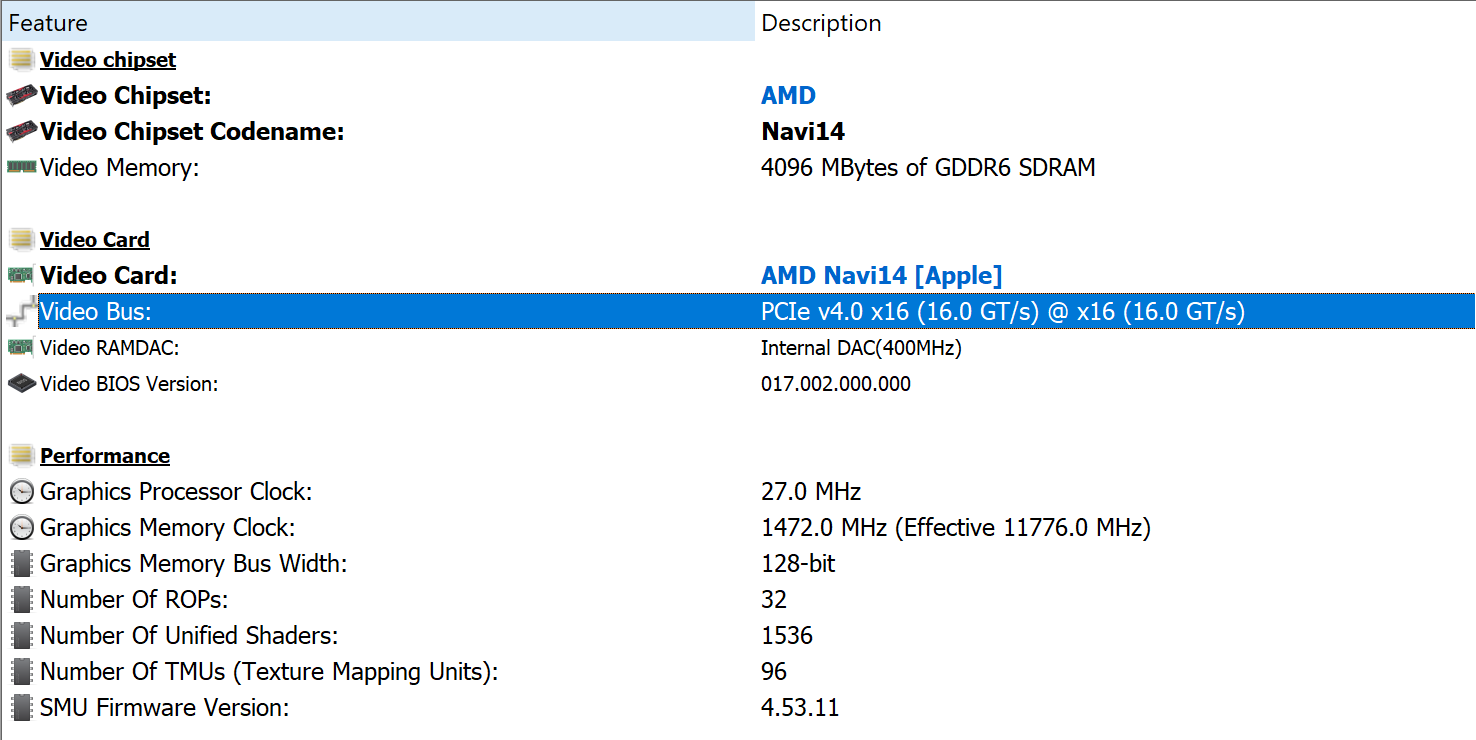
Task: Click the Video BIOS Version chip icon
Action: (22, 384)
